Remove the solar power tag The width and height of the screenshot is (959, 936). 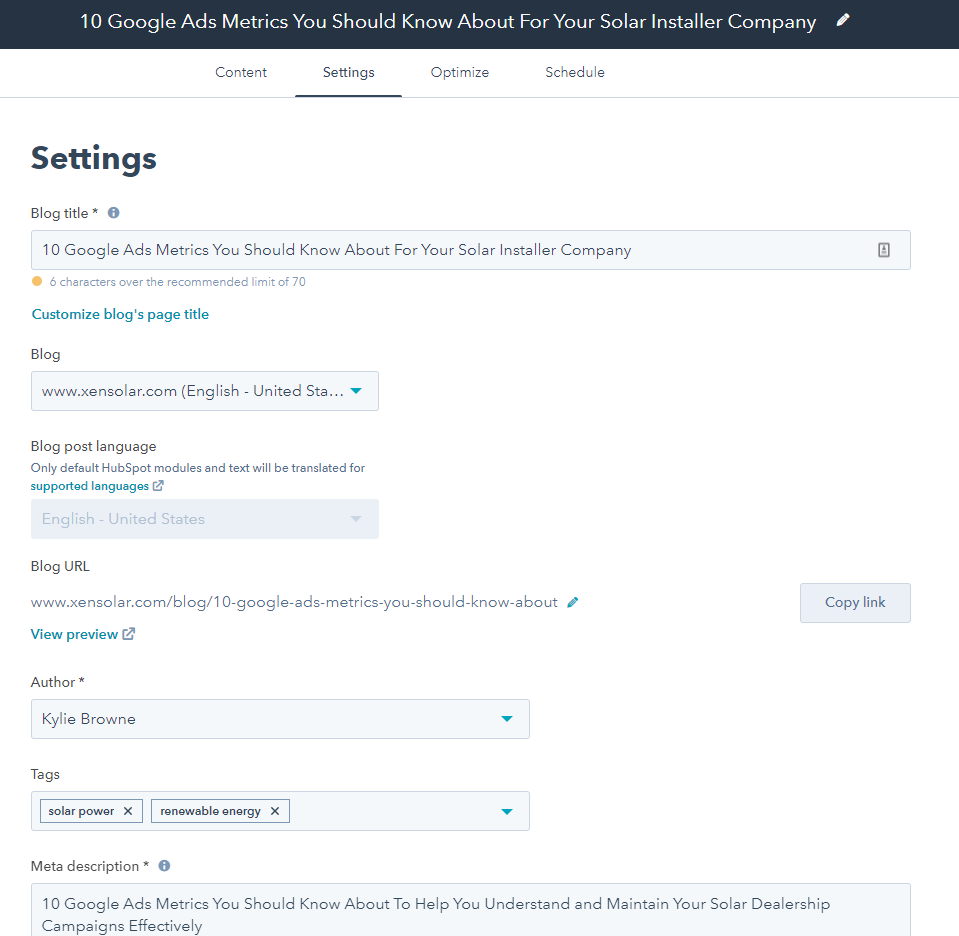(x=128, y=811)
